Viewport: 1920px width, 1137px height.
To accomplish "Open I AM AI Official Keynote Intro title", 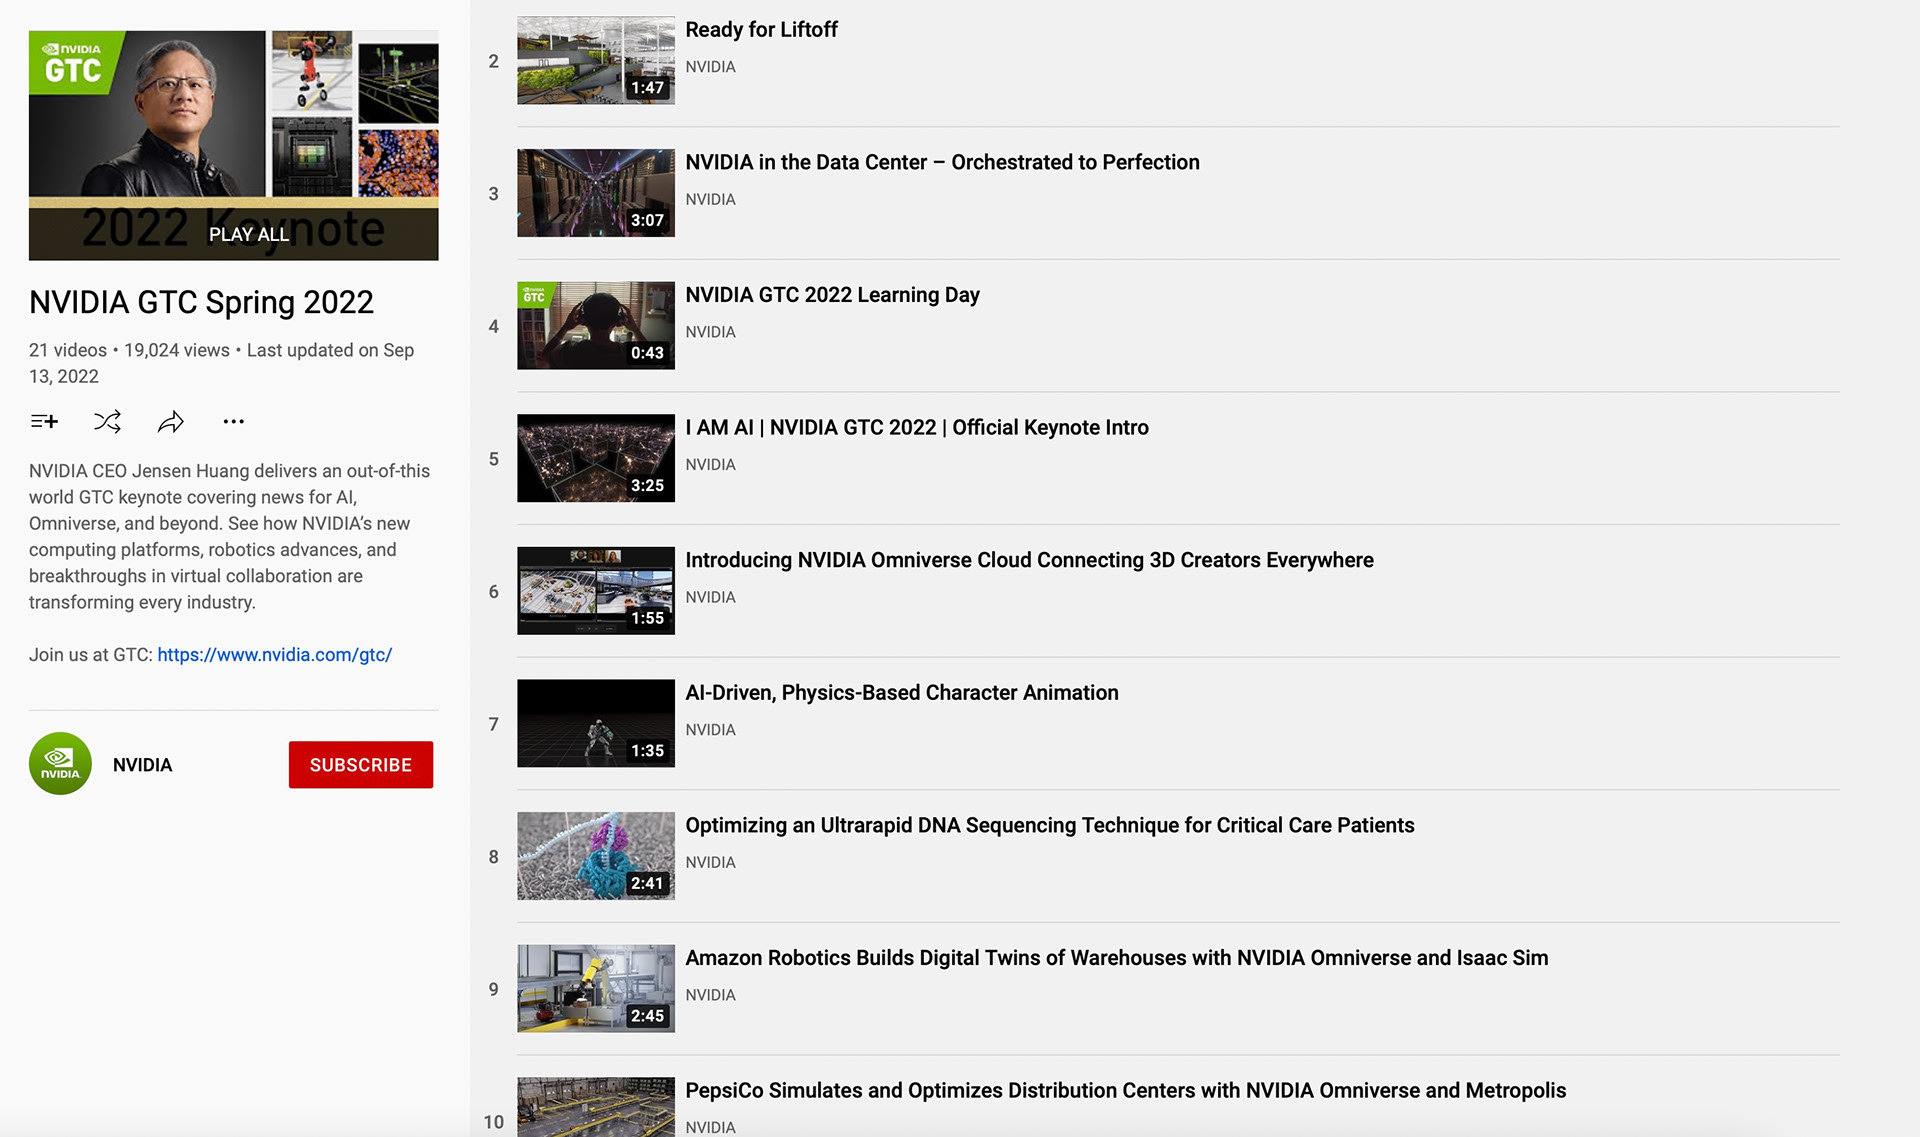I will [917, 428].
